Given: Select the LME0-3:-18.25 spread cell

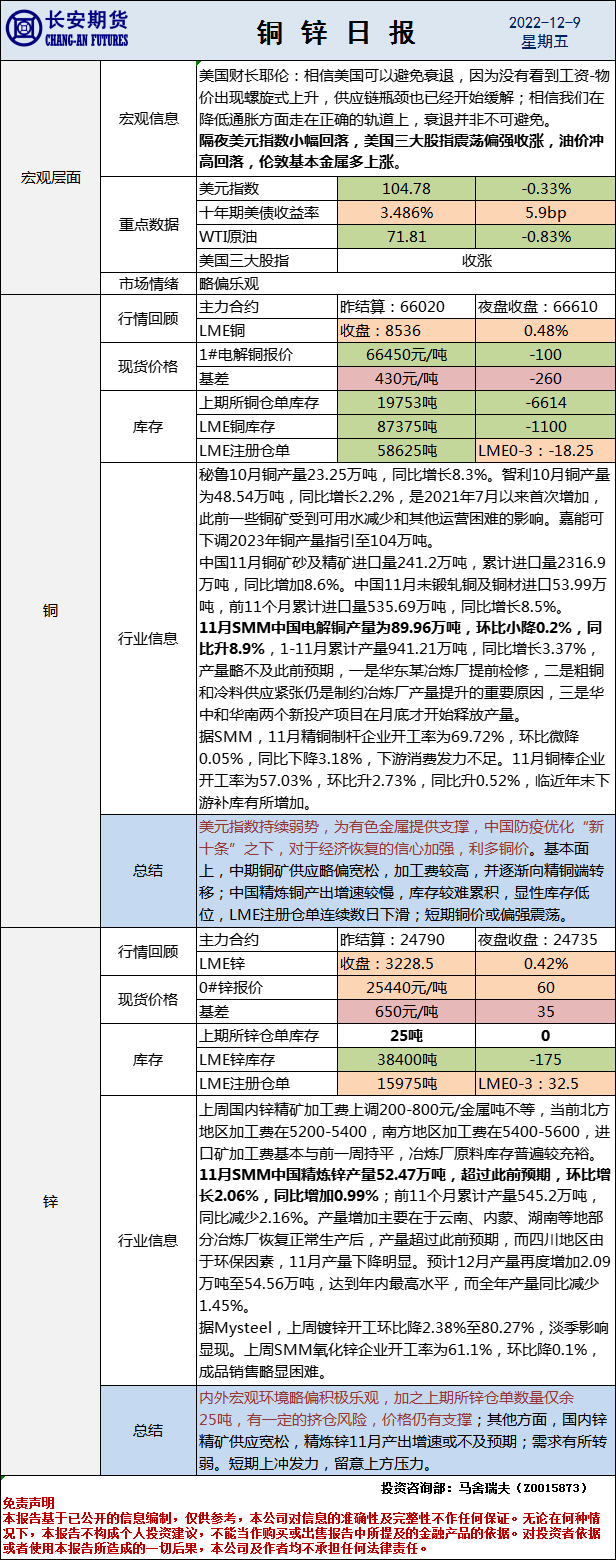Looking at the screenshot, I should 546,450.
